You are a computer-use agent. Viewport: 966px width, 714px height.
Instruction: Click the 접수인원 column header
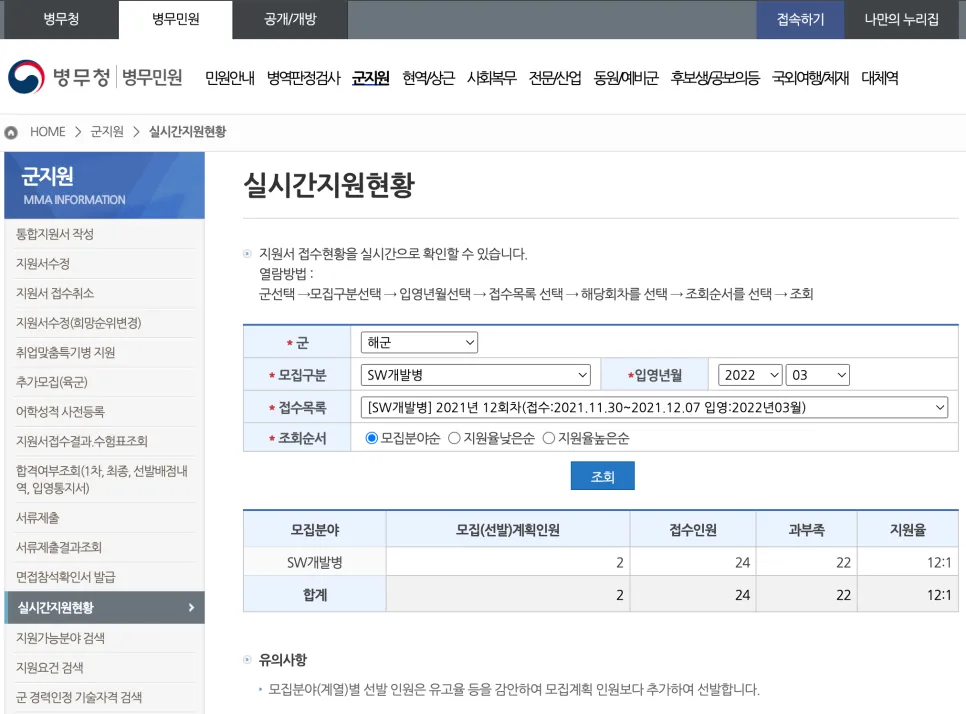[693, 530]
